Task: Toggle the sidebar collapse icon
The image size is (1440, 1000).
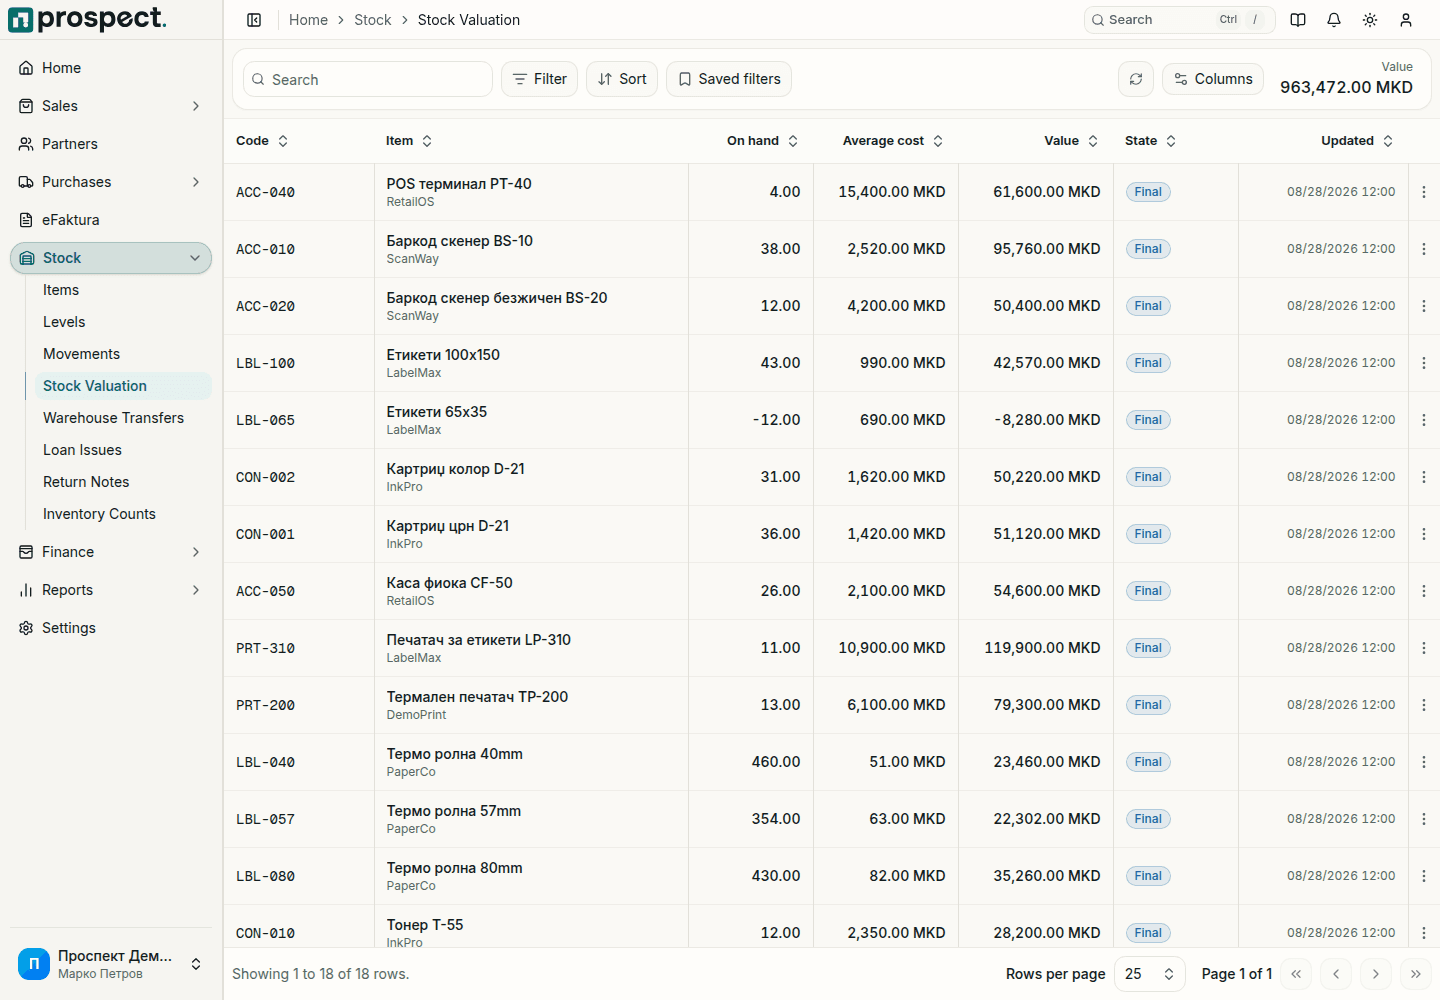Action: pyautogui.click(x=254, y=20)
